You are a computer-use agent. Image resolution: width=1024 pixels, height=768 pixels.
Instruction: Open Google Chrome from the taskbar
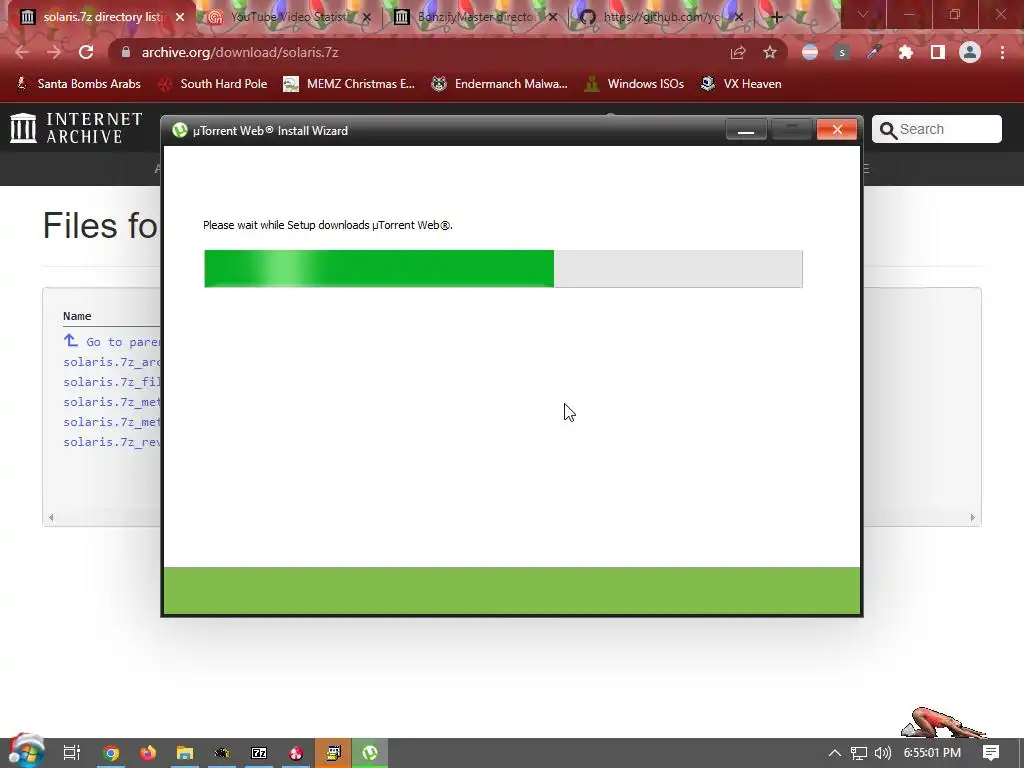click(111, 754)
